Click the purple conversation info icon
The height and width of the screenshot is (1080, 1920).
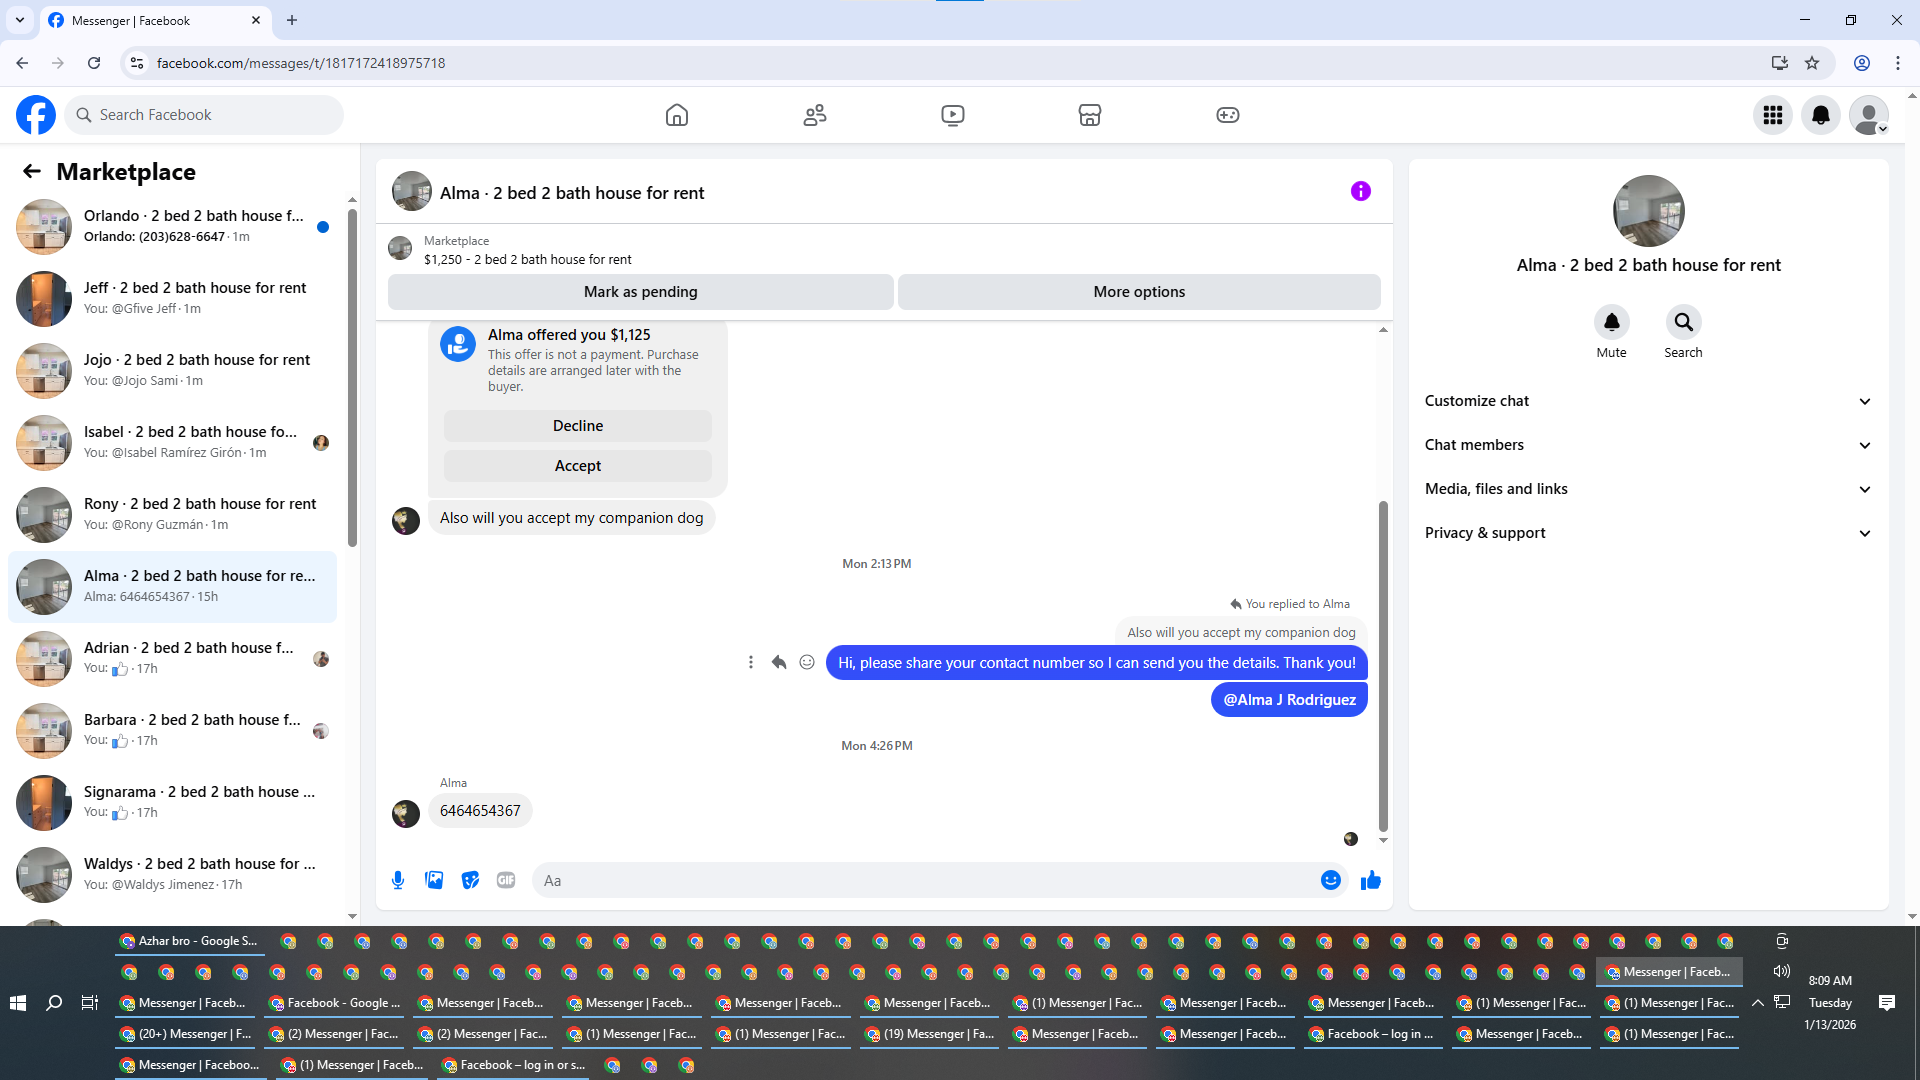click(1360, 191)
